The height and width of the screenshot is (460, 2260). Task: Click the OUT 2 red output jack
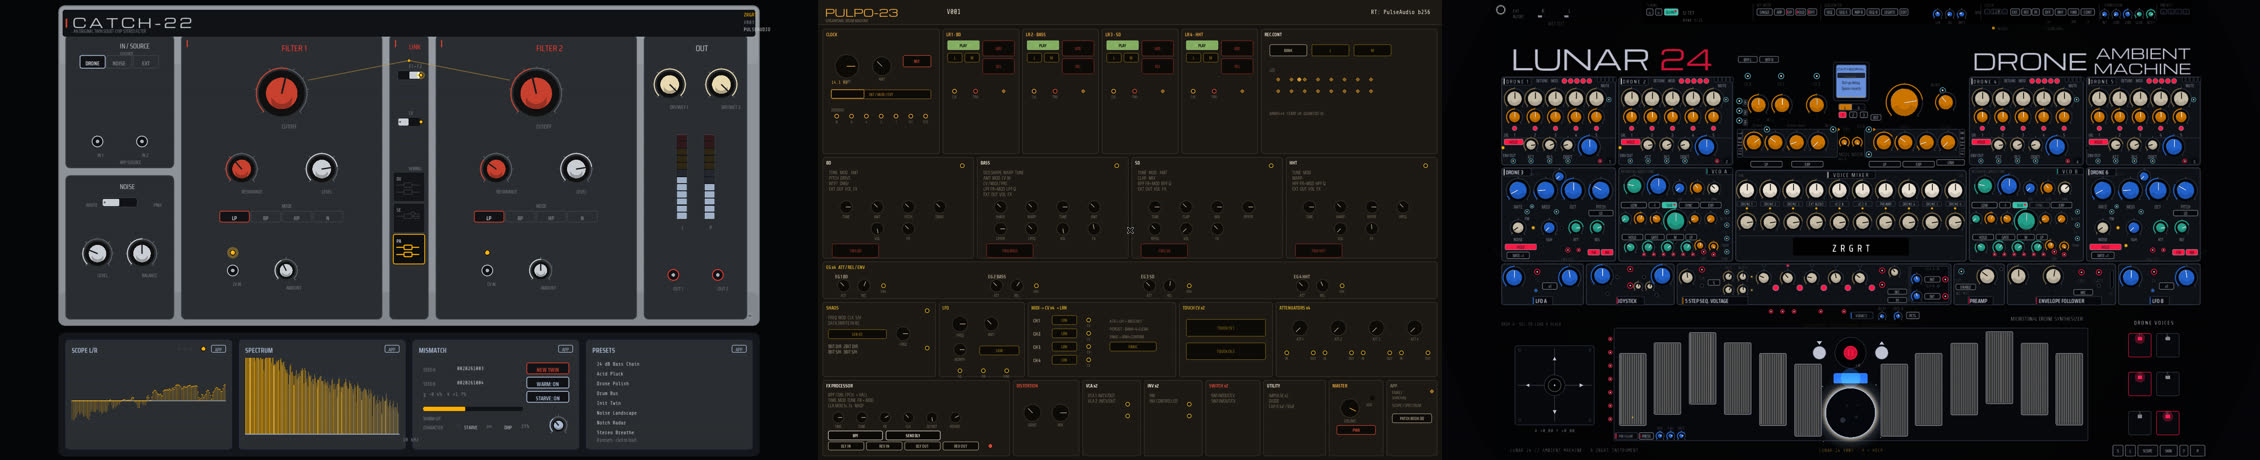point(717,274)
